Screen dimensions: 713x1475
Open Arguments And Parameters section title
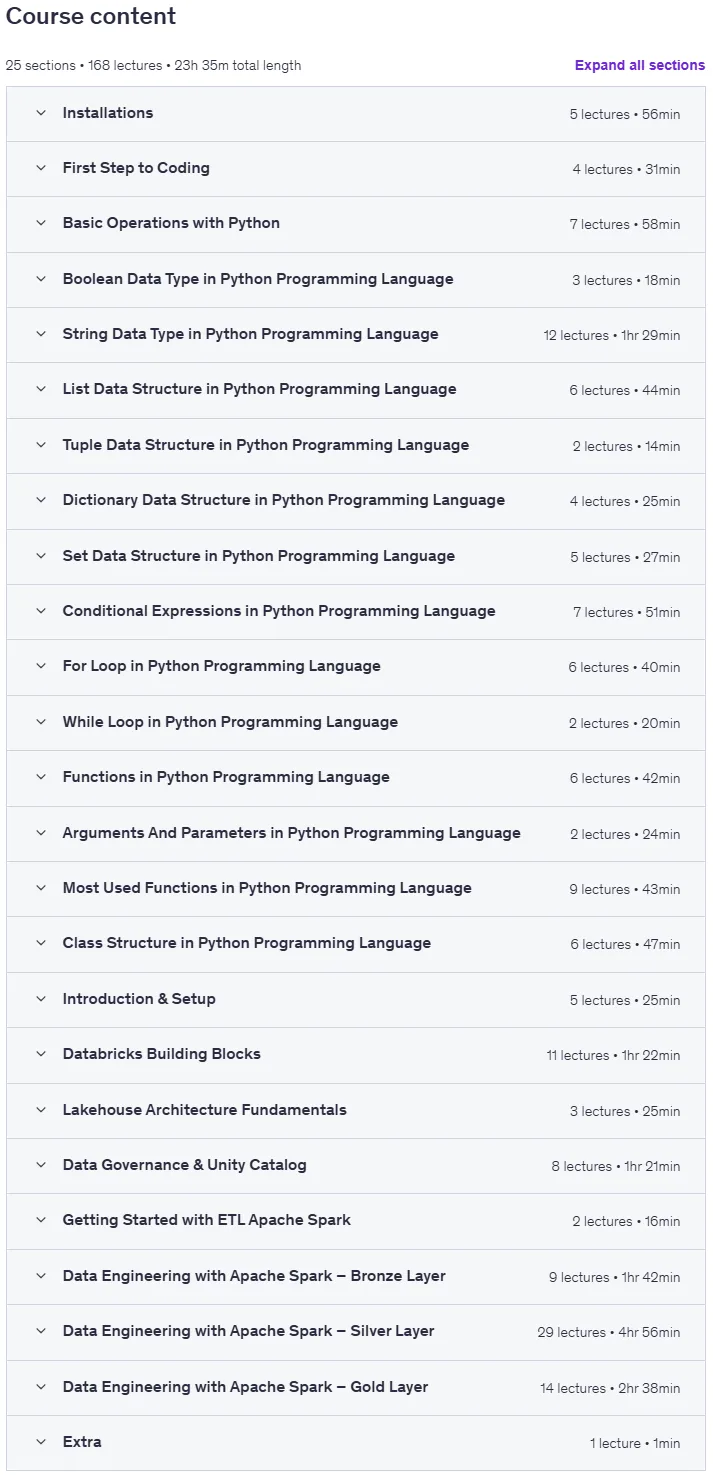292,833
